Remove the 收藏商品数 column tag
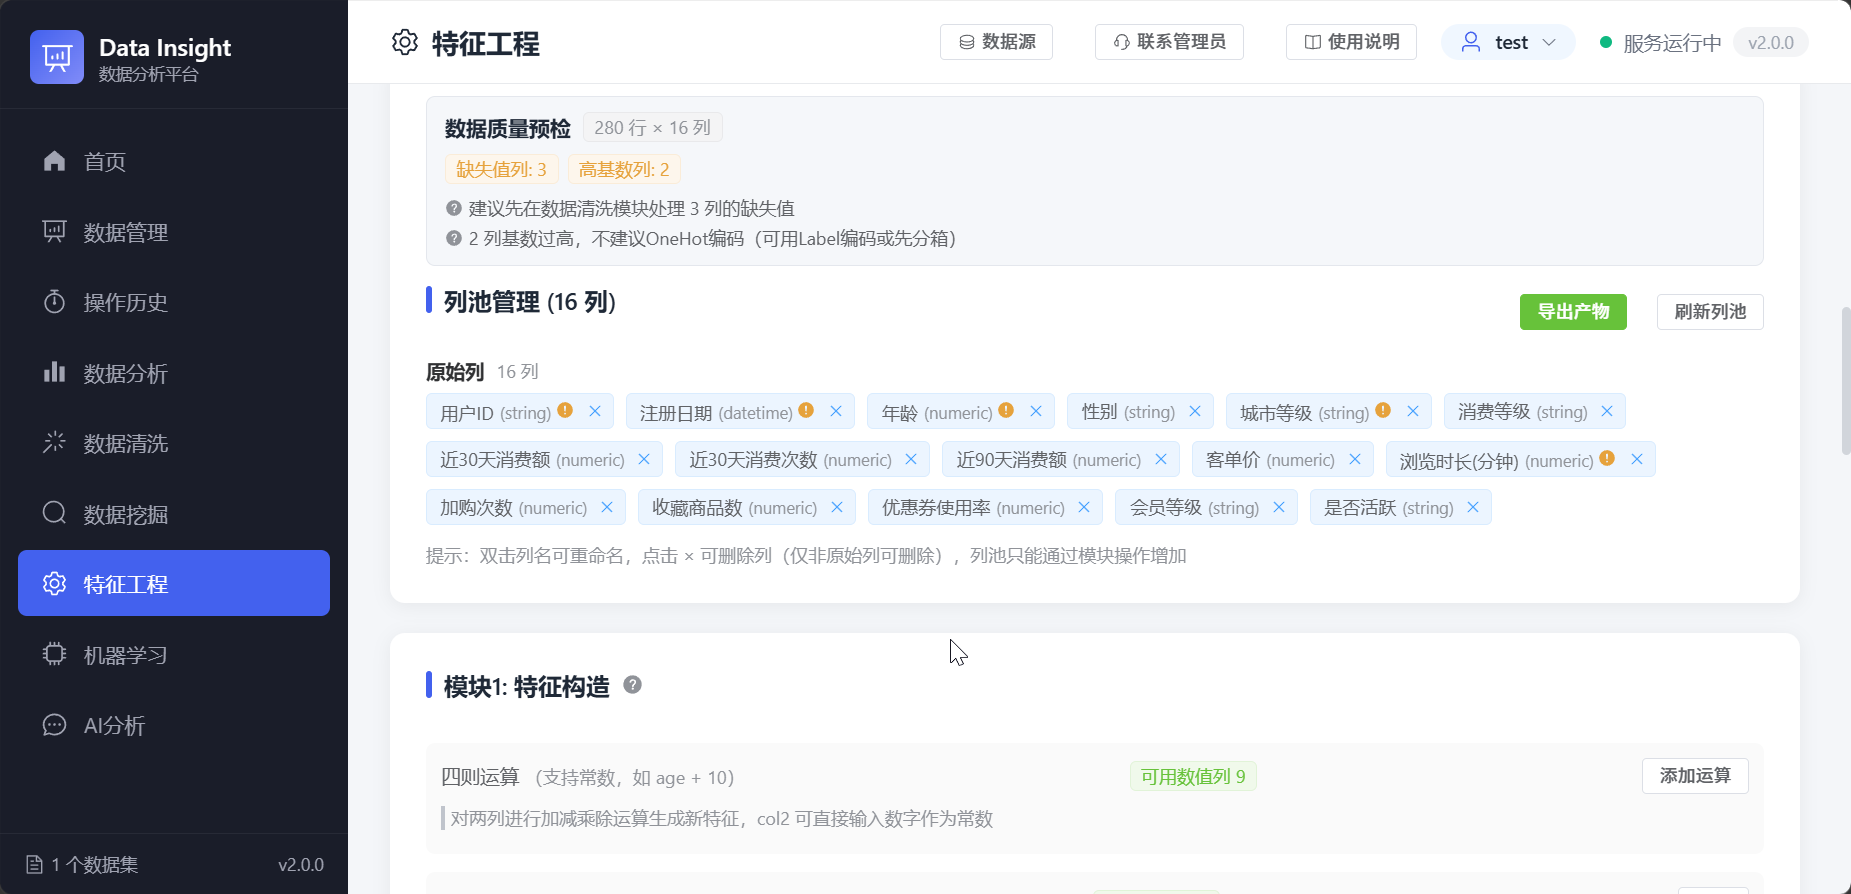 click(x=837, y=507)
